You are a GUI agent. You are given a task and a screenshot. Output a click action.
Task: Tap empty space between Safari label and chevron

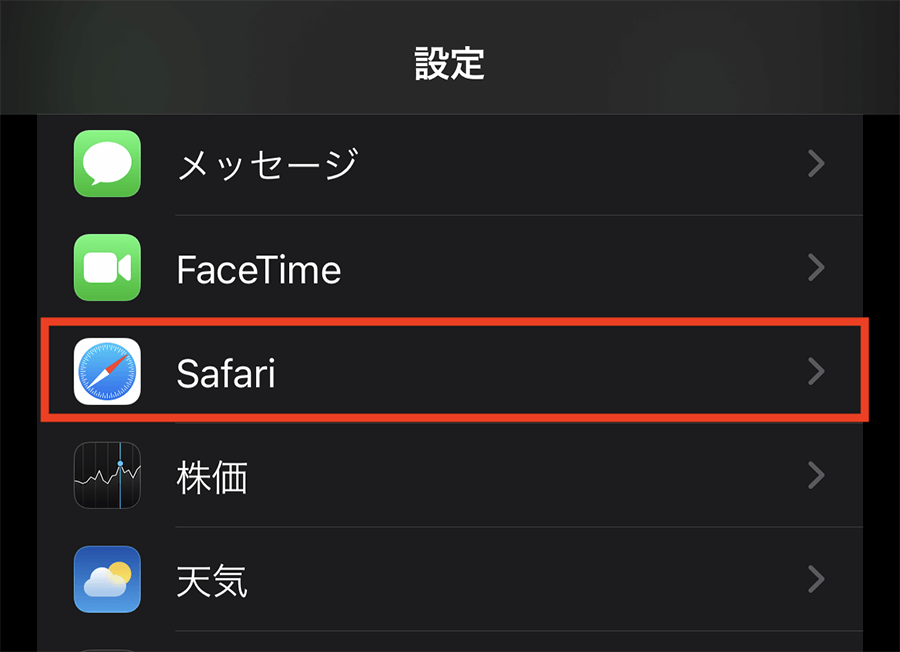[x=540, y=372]
